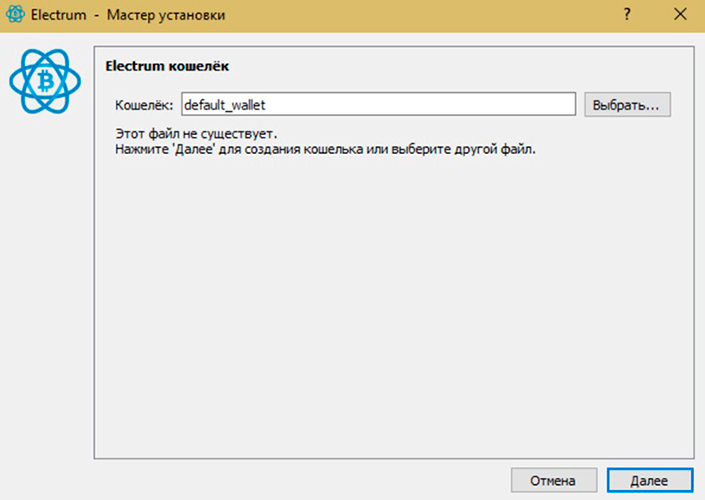Select the default_wallet text in the field
This screenshot has width=705, height=500.
pos(224,104)
